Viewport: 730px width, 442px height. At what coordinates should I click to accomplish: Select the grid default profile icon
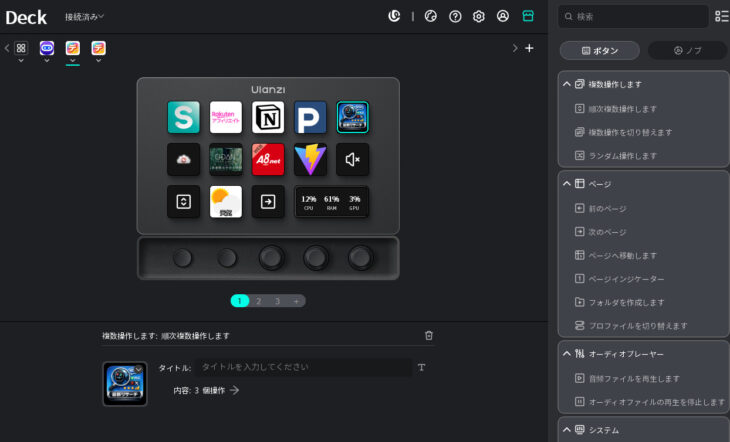[x=21, y=48]
